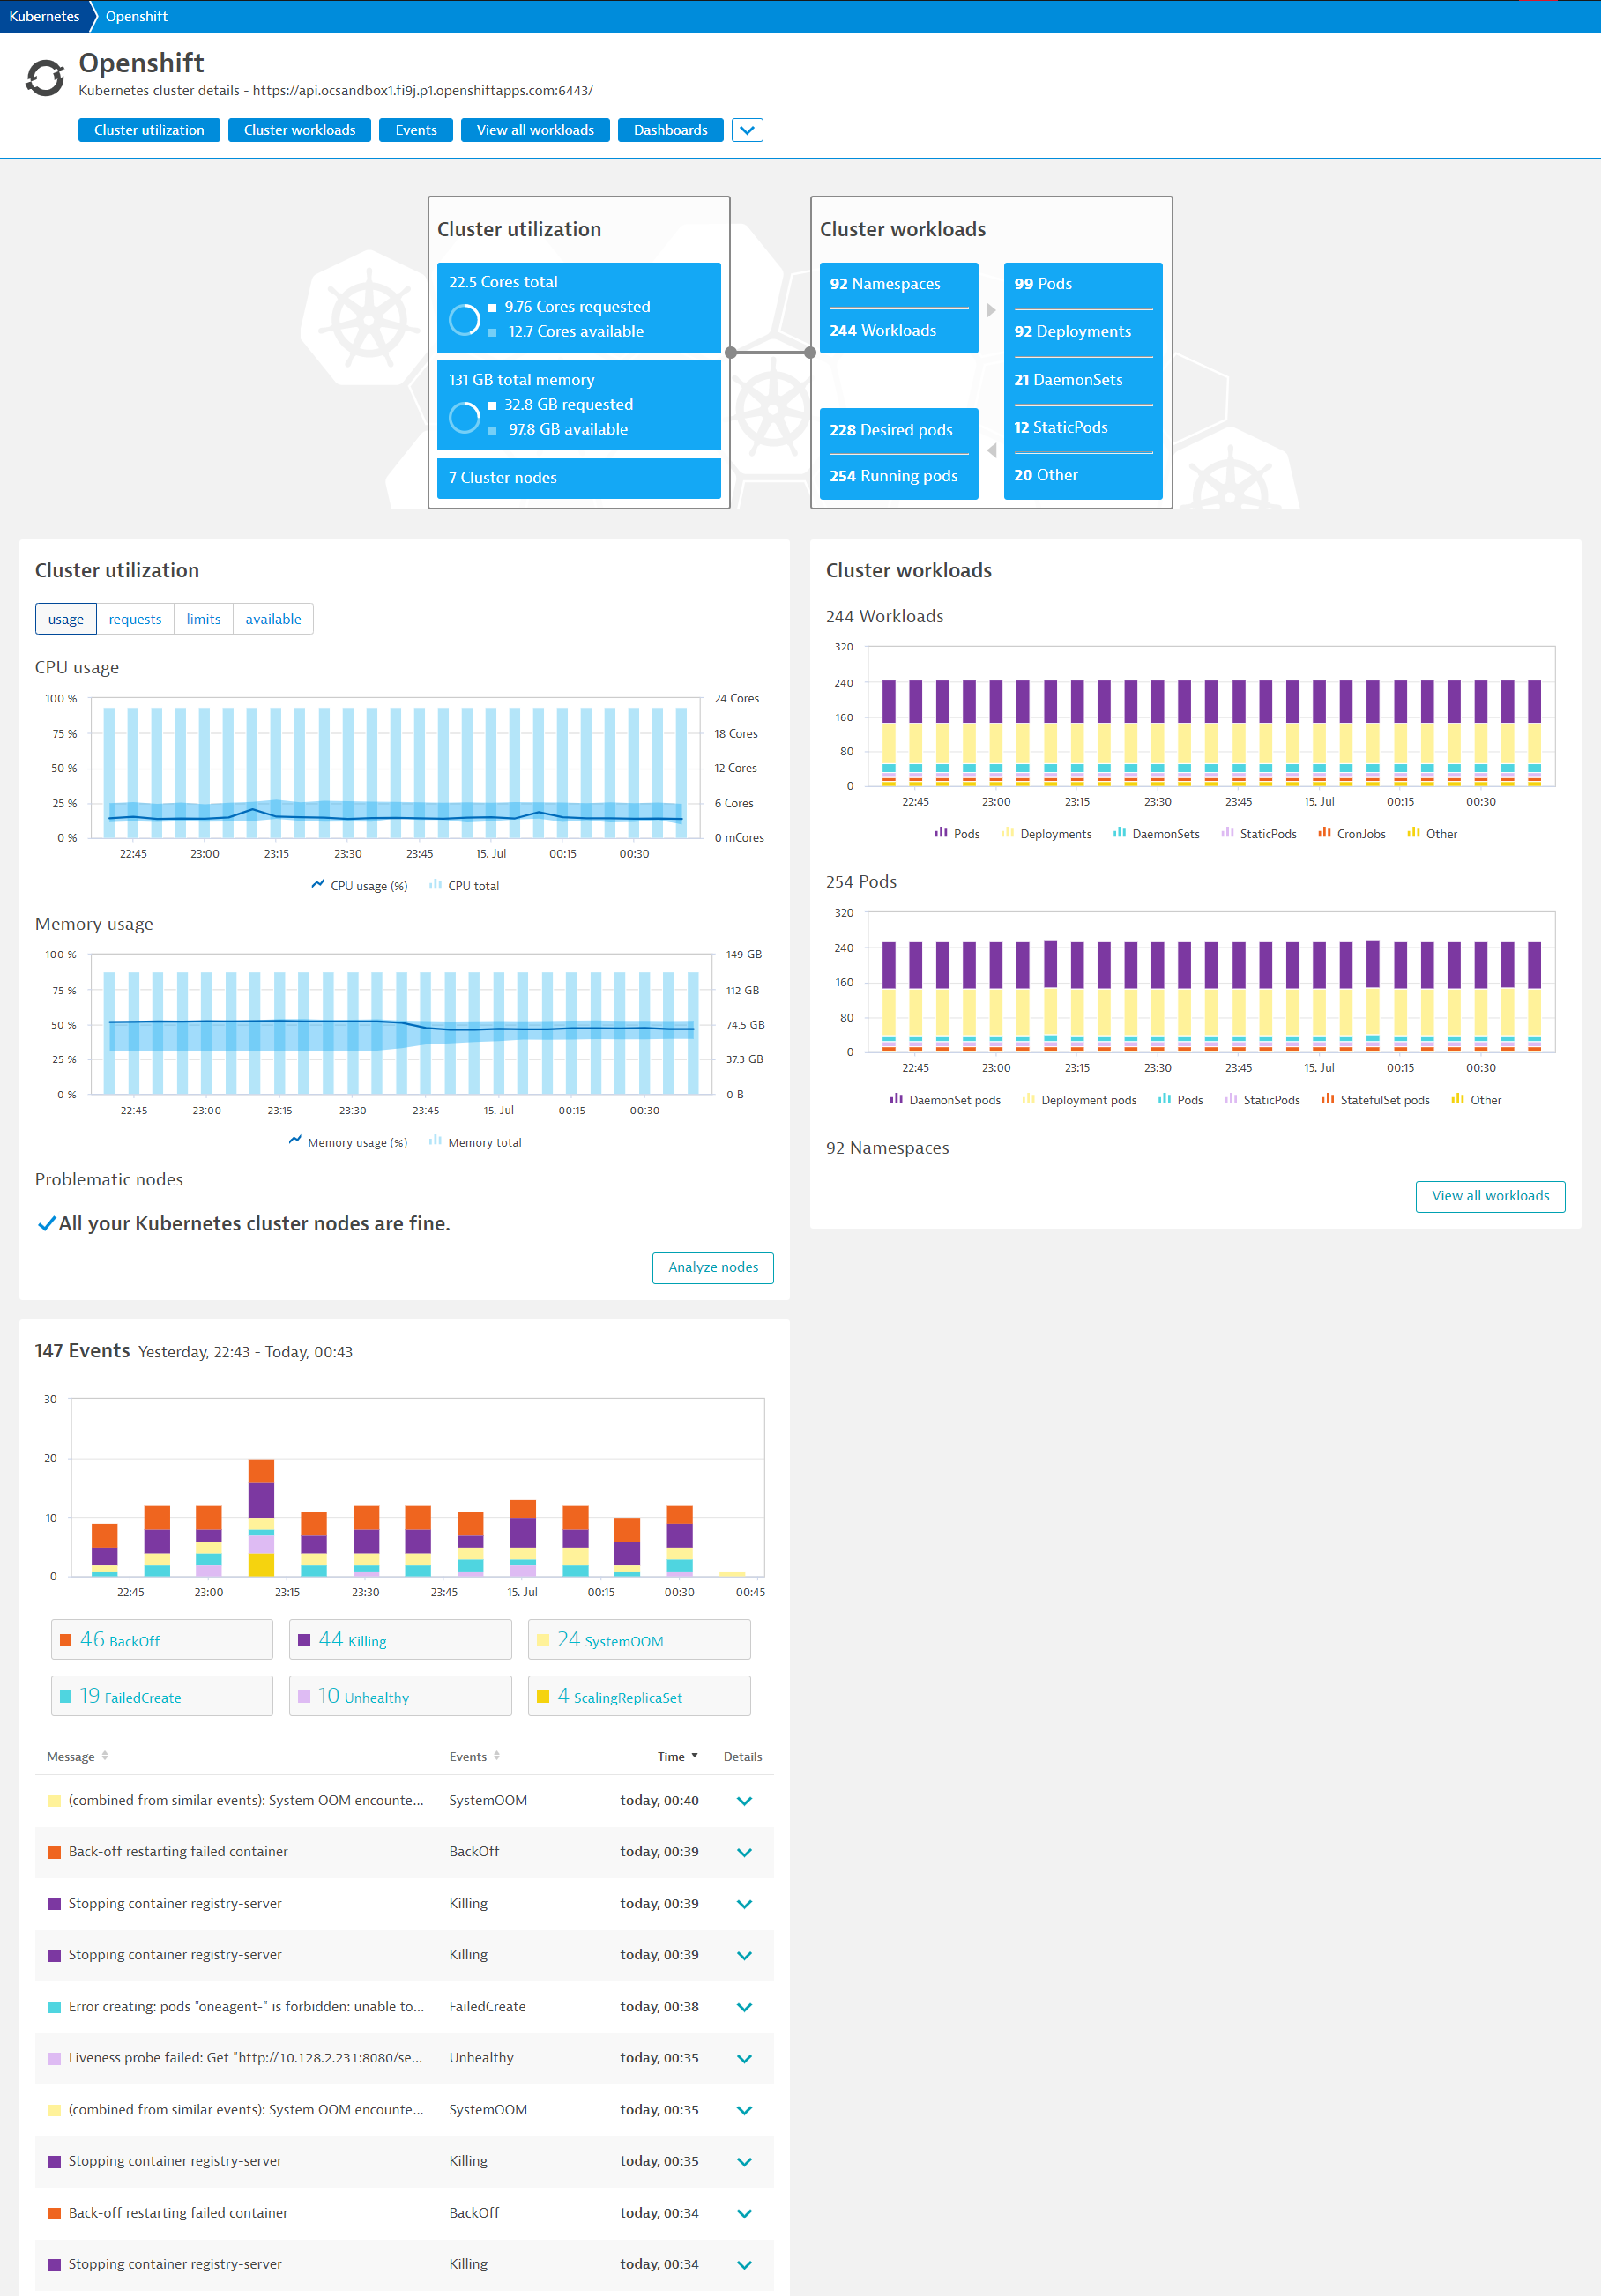Filter events by 46 BackOff
1601x2296 pixels.
click(x=162, y=1640)
